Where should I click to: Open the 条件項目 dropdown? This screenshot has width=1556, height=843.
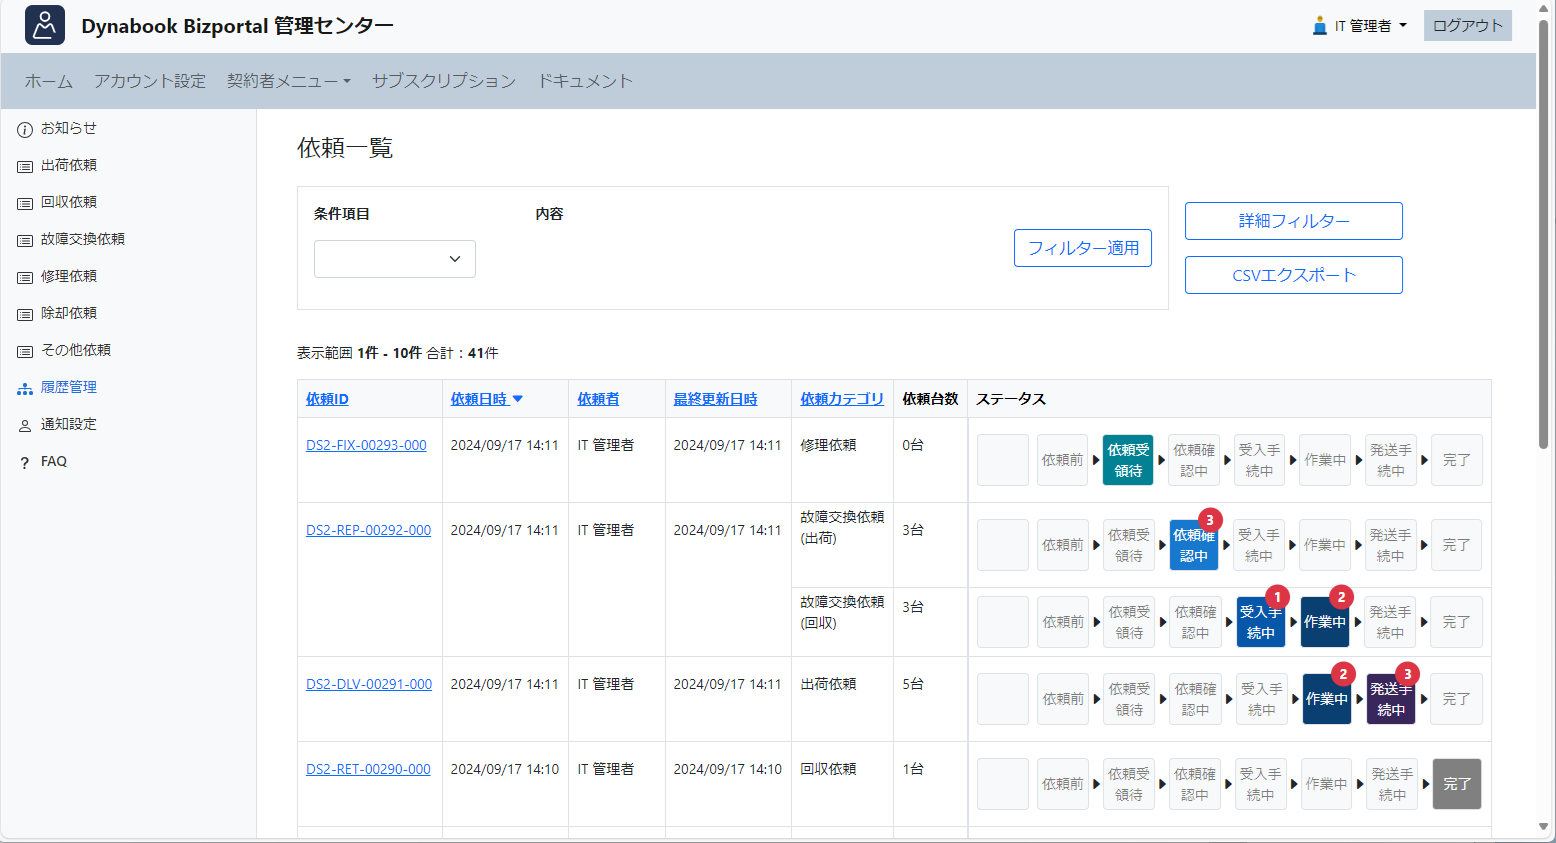pyautogui.click(x=395, y=259)
